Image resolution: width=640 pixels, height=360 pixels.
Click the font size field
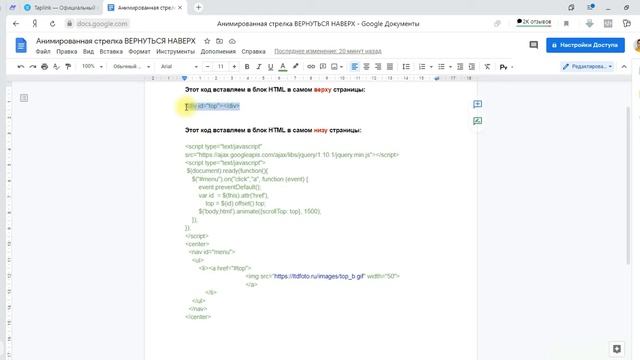coord(221,67)
